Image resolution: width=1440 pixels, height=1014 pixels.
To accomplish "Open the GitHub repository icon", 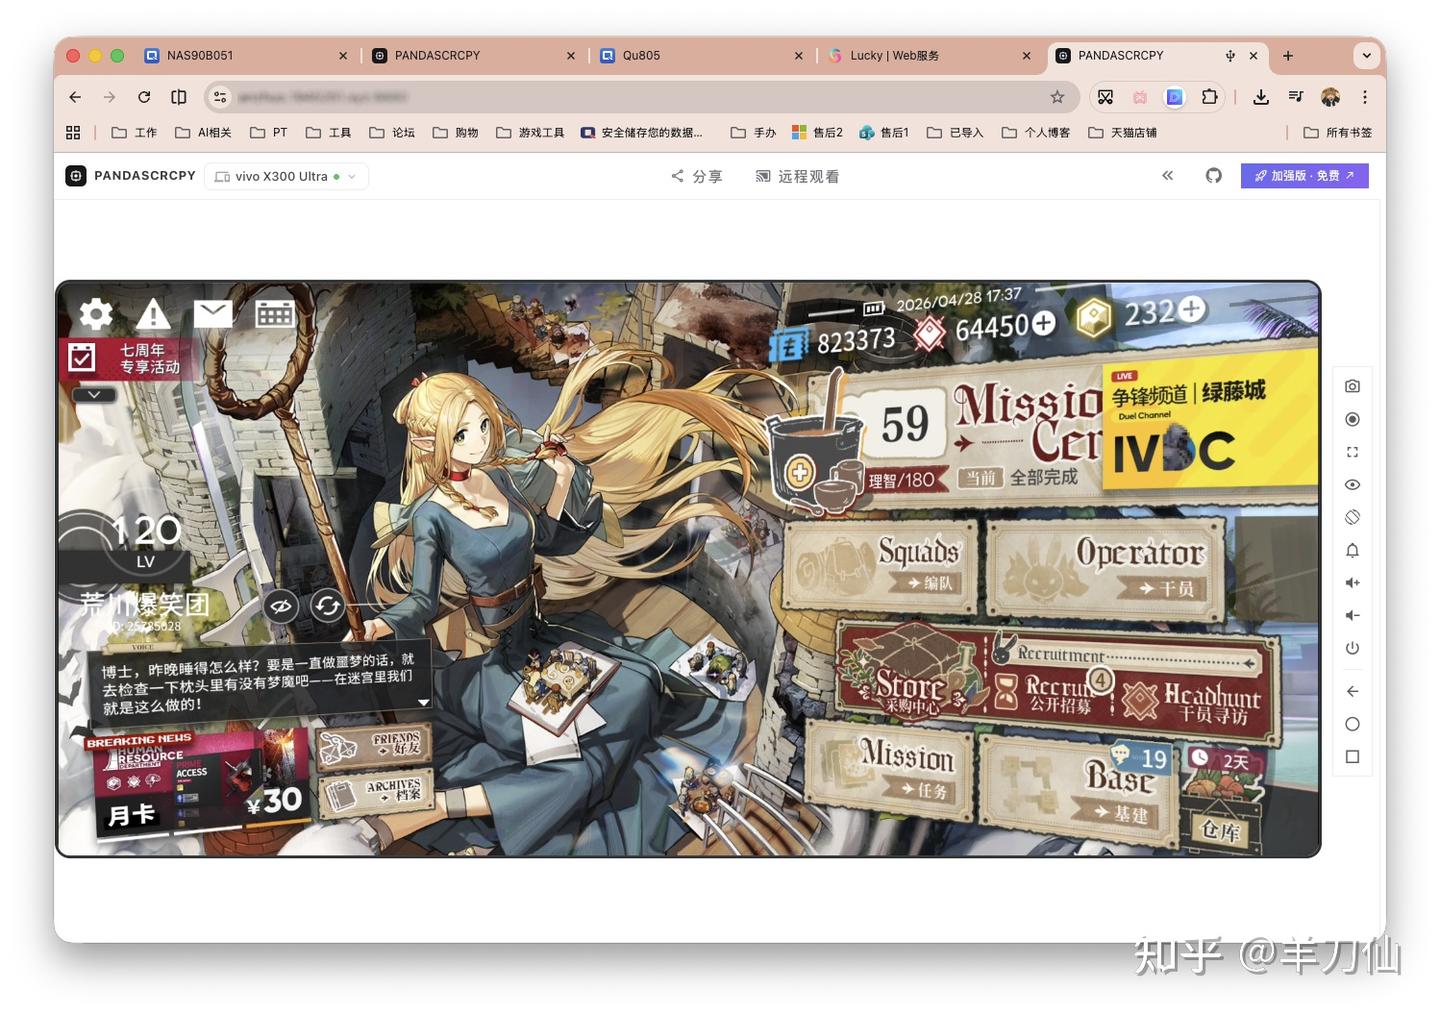I will tap(1213, 176).
